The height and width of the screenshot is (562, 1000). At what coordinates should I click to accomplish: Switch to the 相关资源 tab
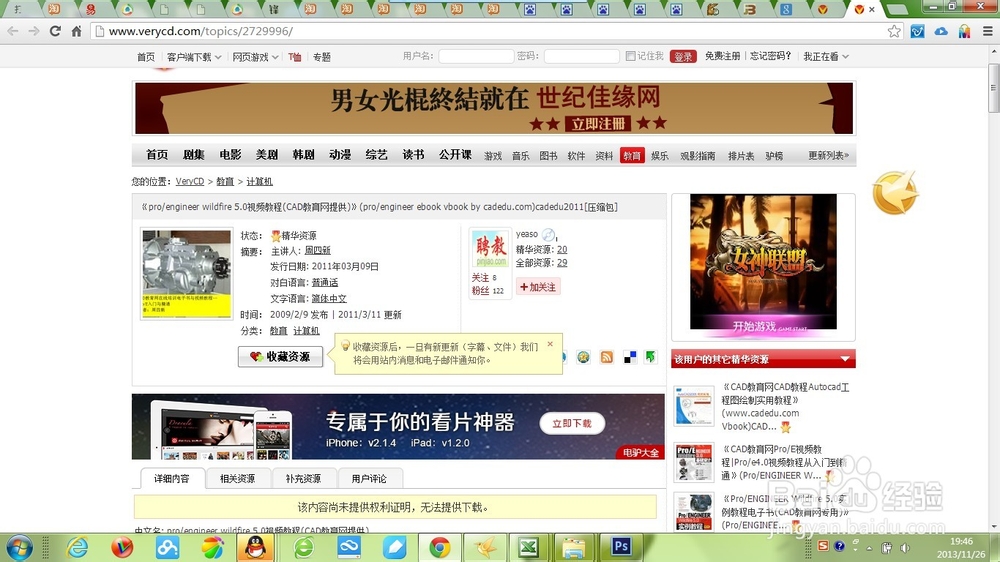[x=237, y=478]
